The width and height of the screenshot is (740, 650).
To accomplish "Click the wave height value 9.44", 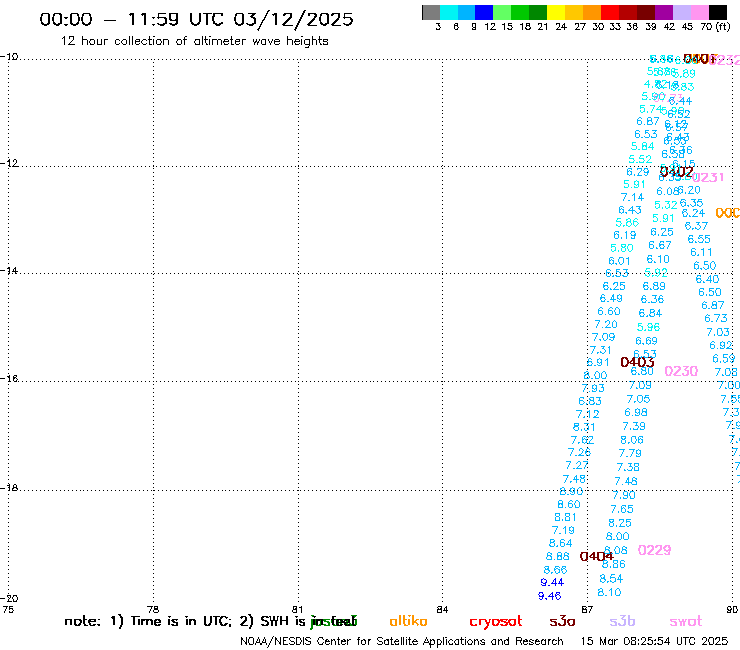I will [552, 582].
